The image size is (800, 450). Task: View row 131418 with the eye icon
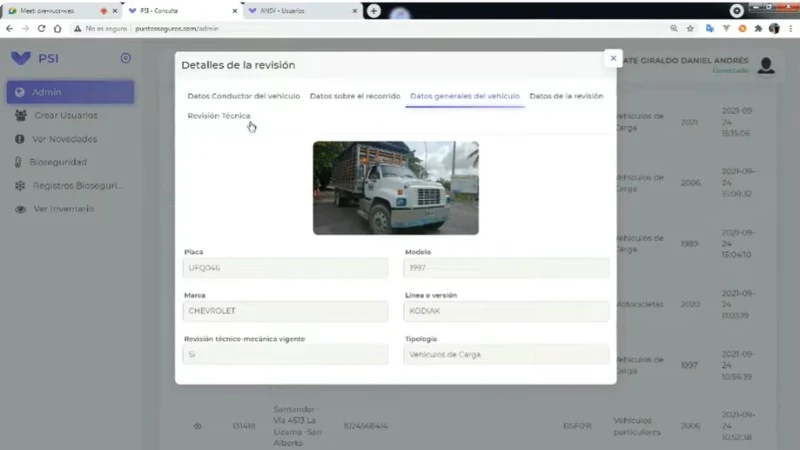[197, 426]
